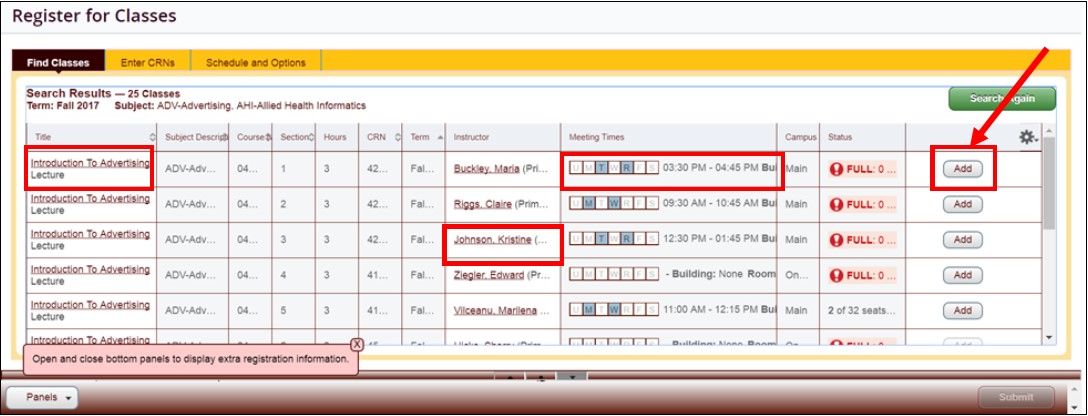Click the sort arrows on Title column
Viewport: 1088px width, 416px height.
[152, 137]
